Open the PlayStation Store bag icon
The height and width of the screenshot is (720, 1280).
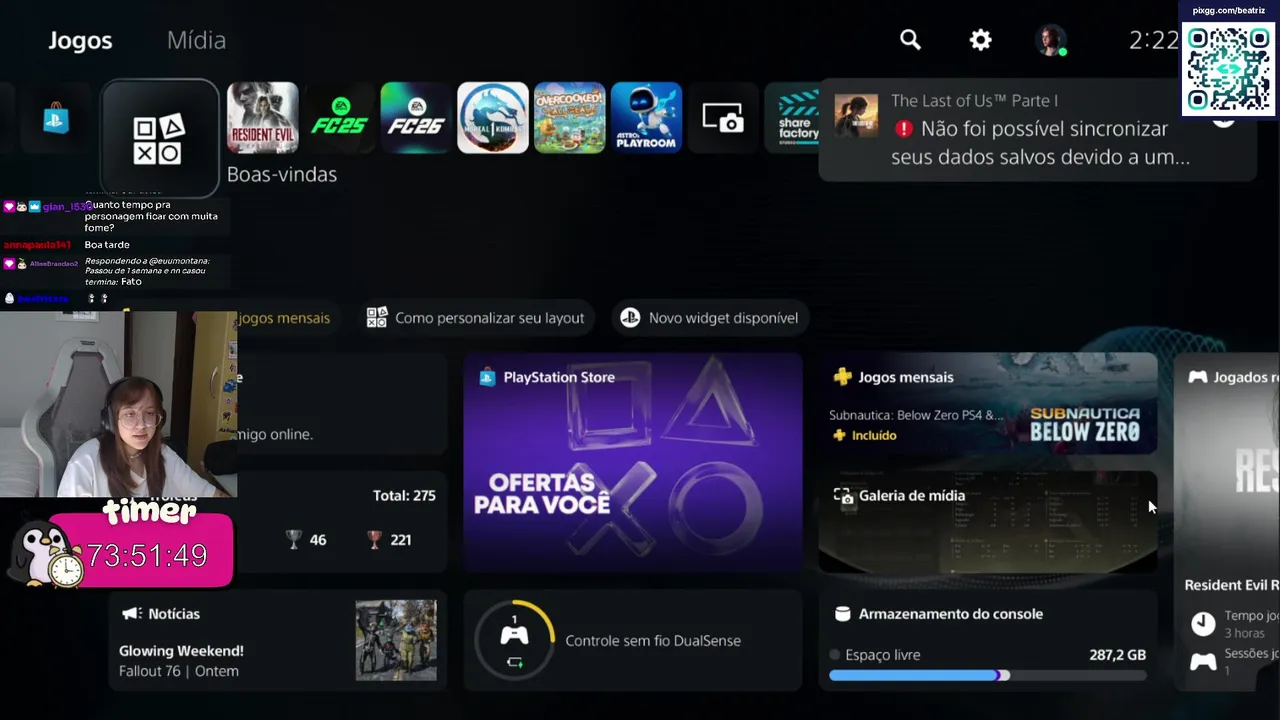(56, 119)
